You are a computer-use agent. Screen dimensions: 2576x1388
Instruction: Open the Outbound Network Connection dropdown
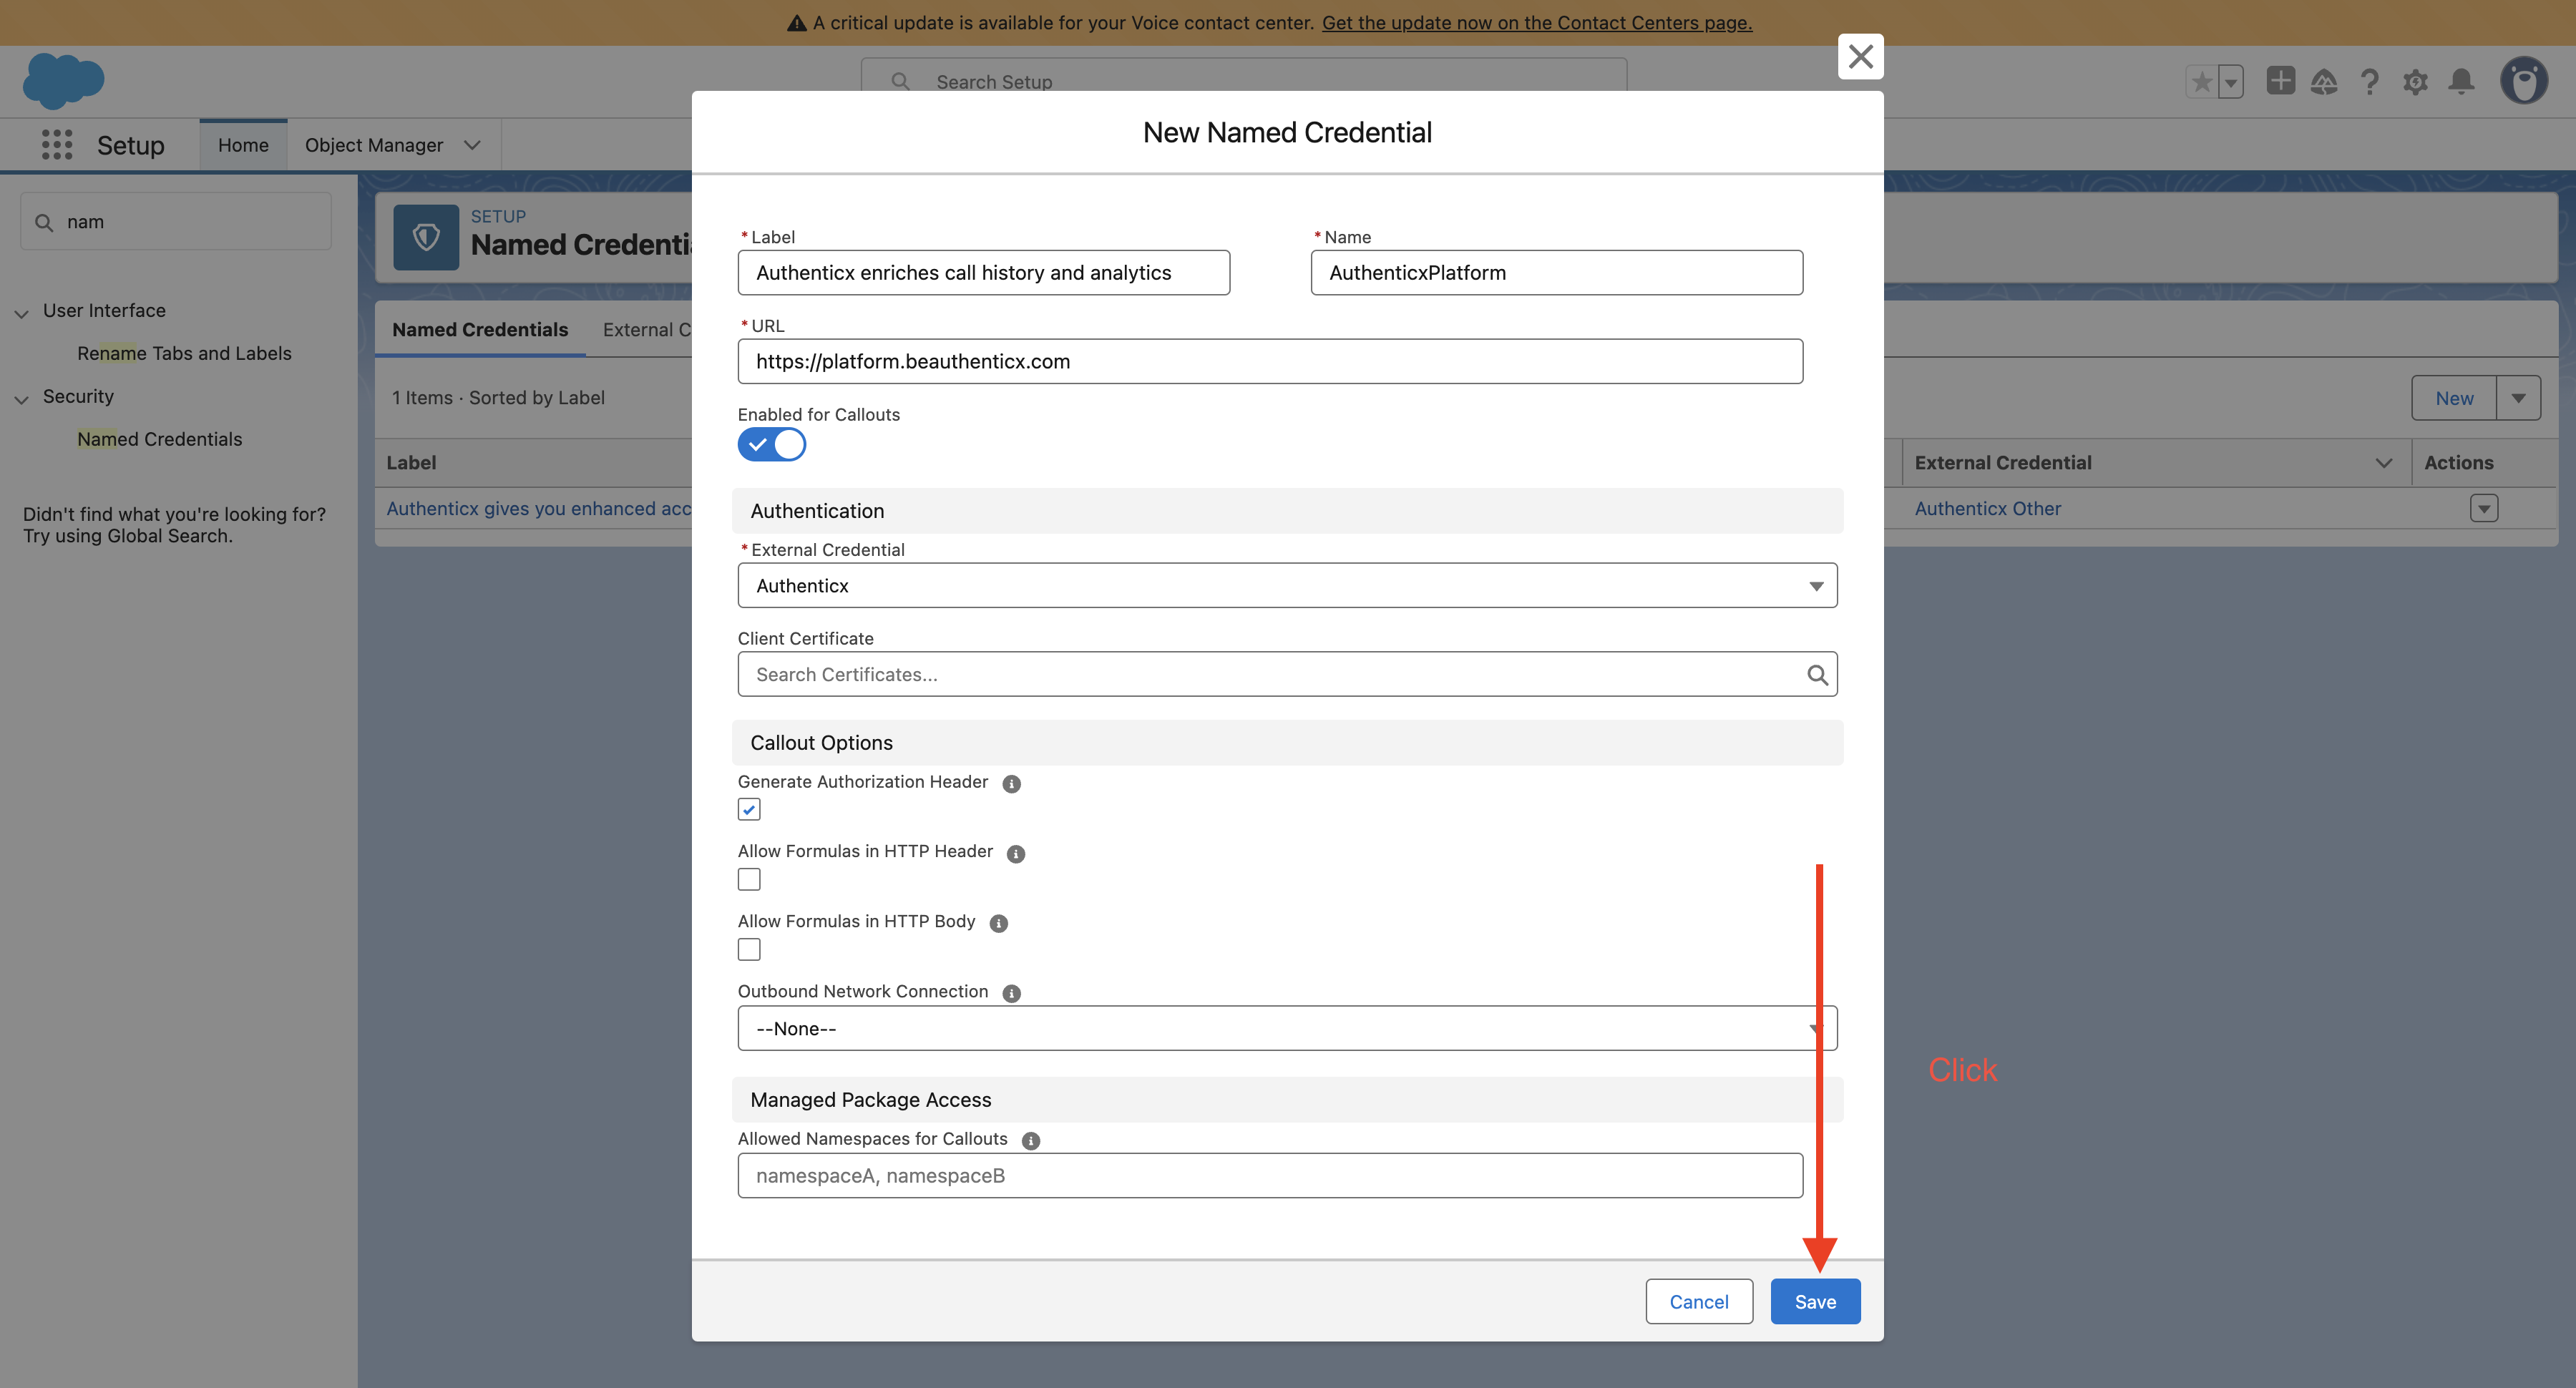[1287, 1028]
